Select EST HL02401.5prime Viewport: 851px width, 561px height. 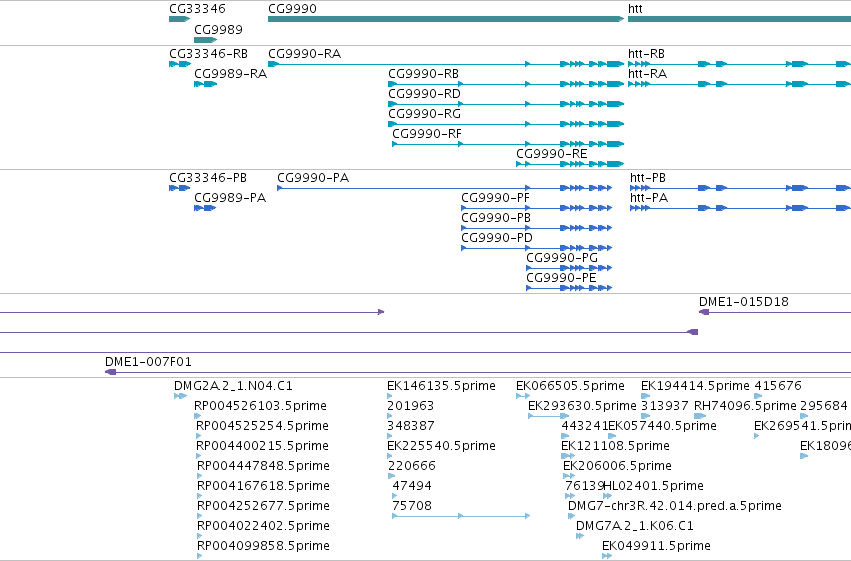coord(653,487)
